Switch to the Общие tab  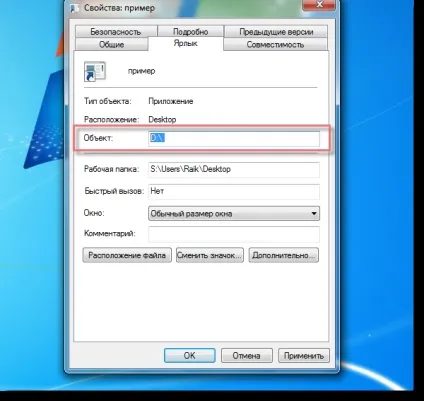click(x=111, y=44)
